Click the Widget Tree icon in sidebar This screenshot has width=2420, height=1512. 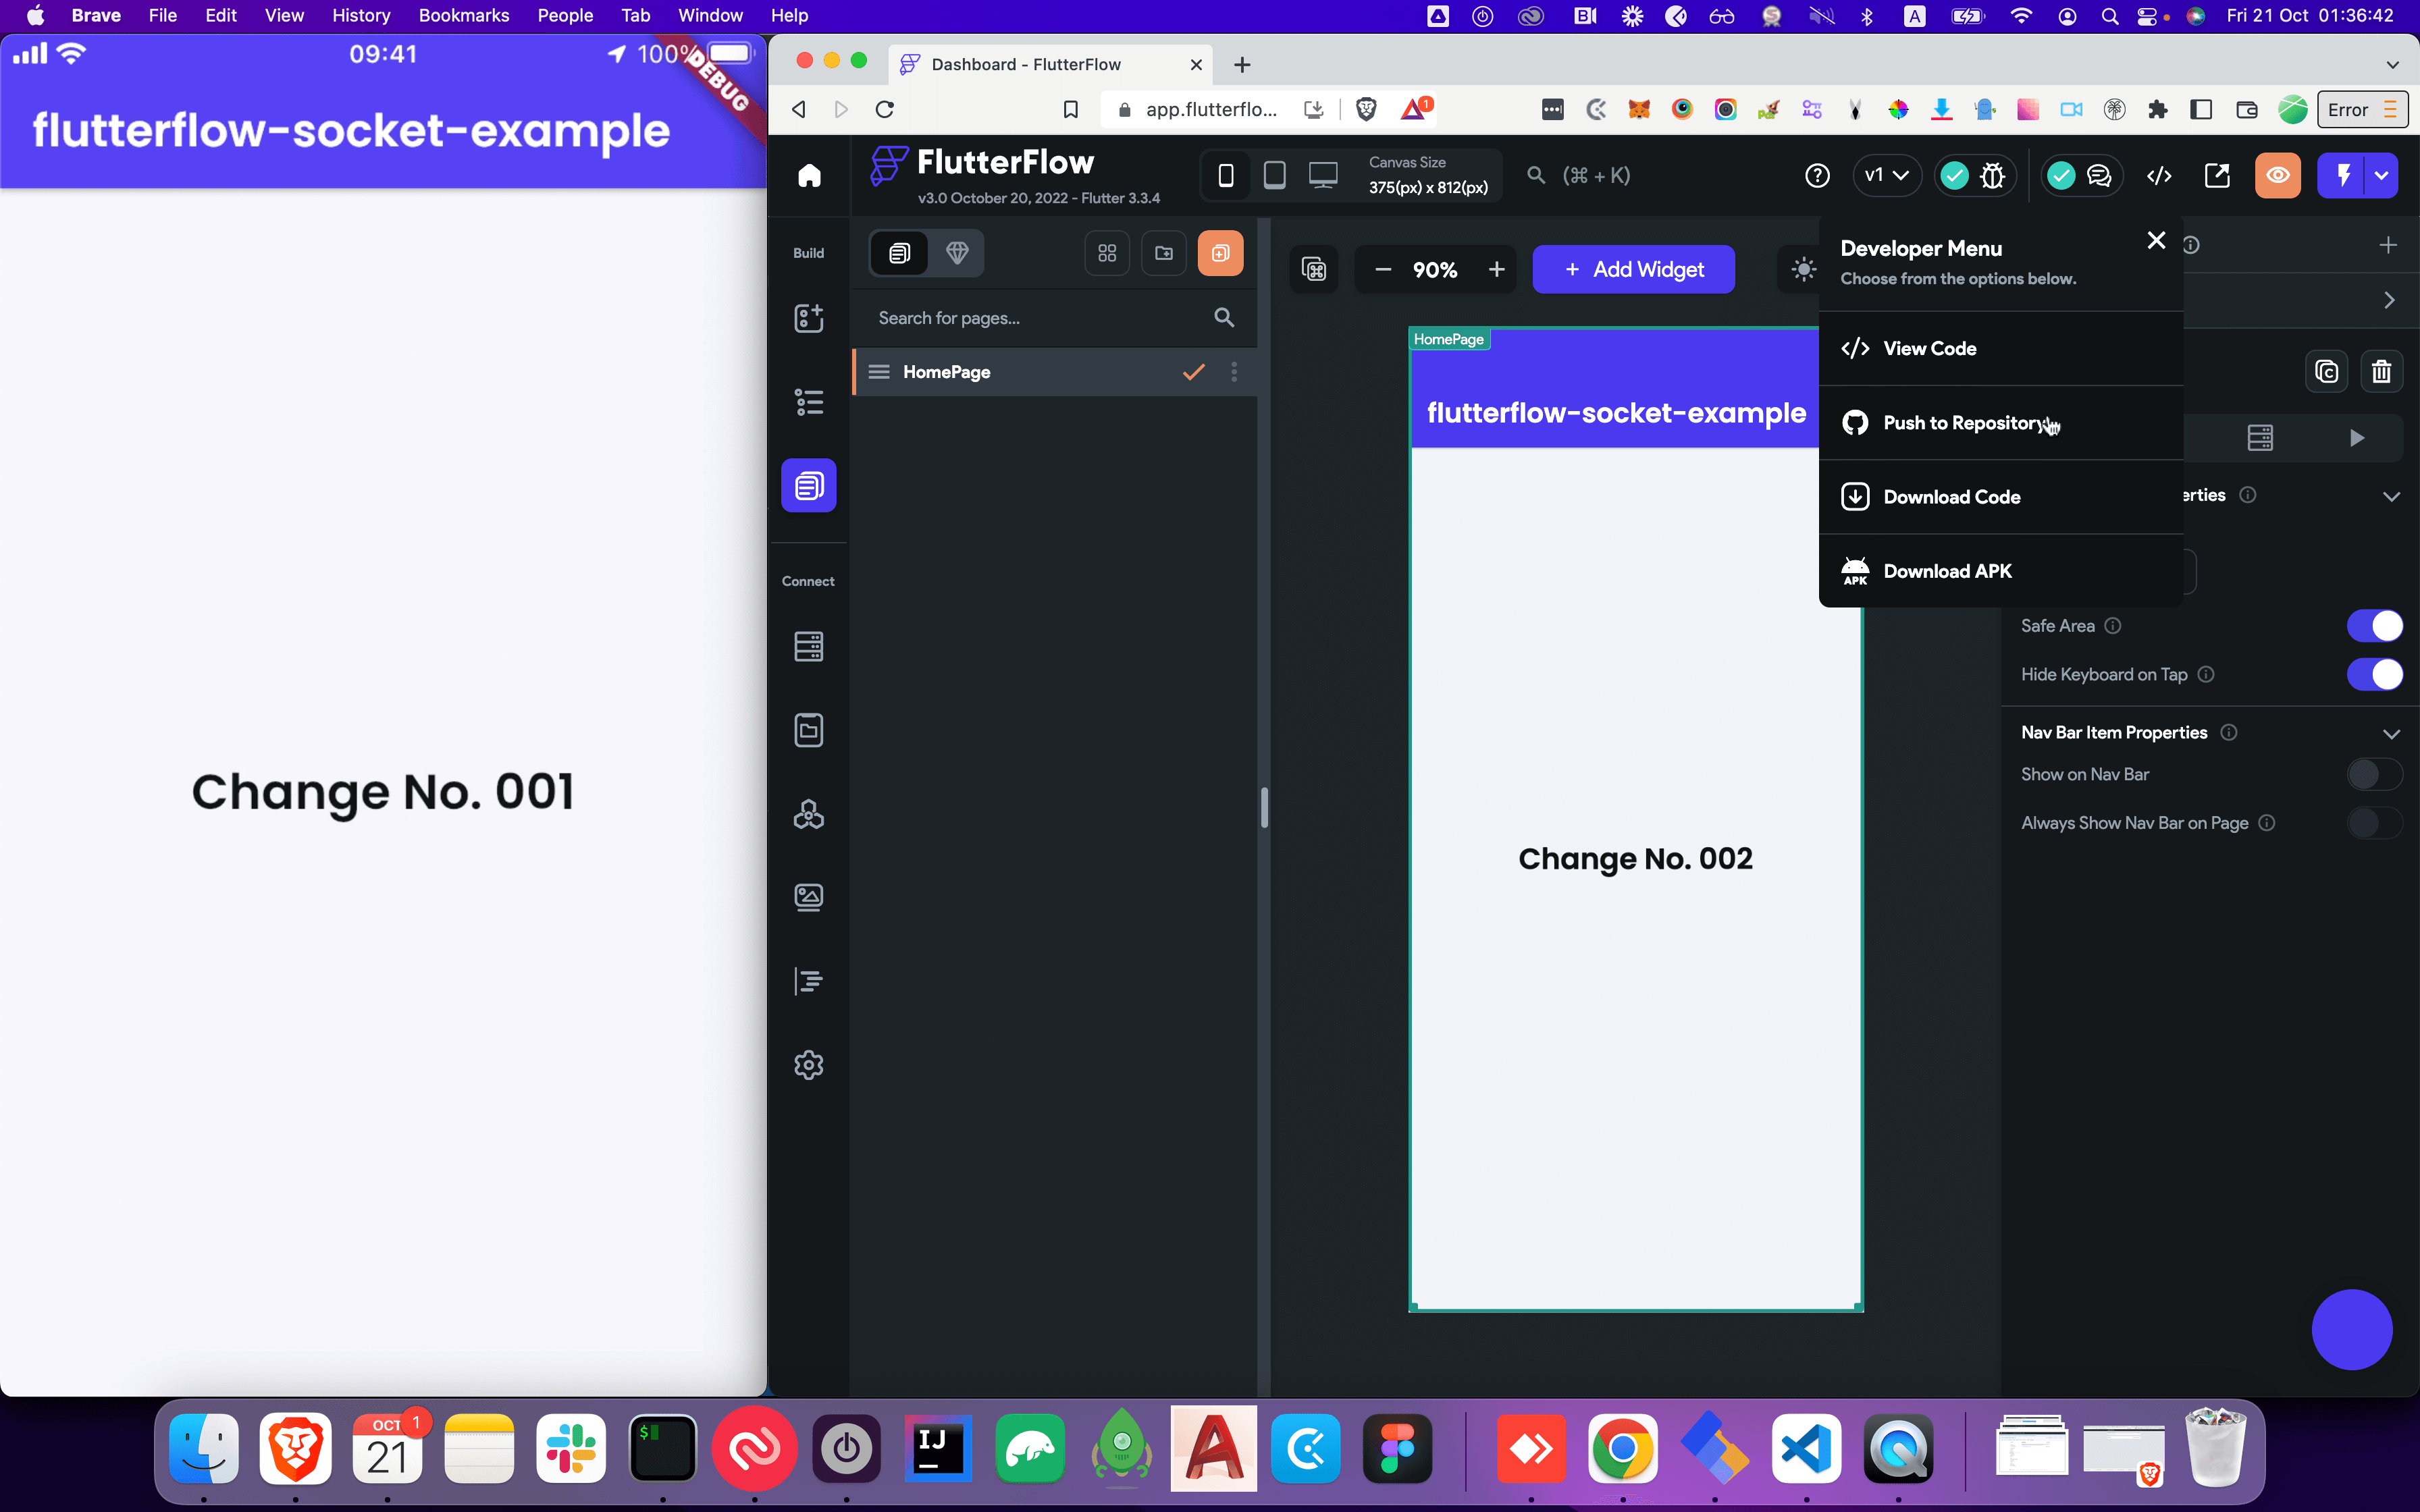point(808,402)
